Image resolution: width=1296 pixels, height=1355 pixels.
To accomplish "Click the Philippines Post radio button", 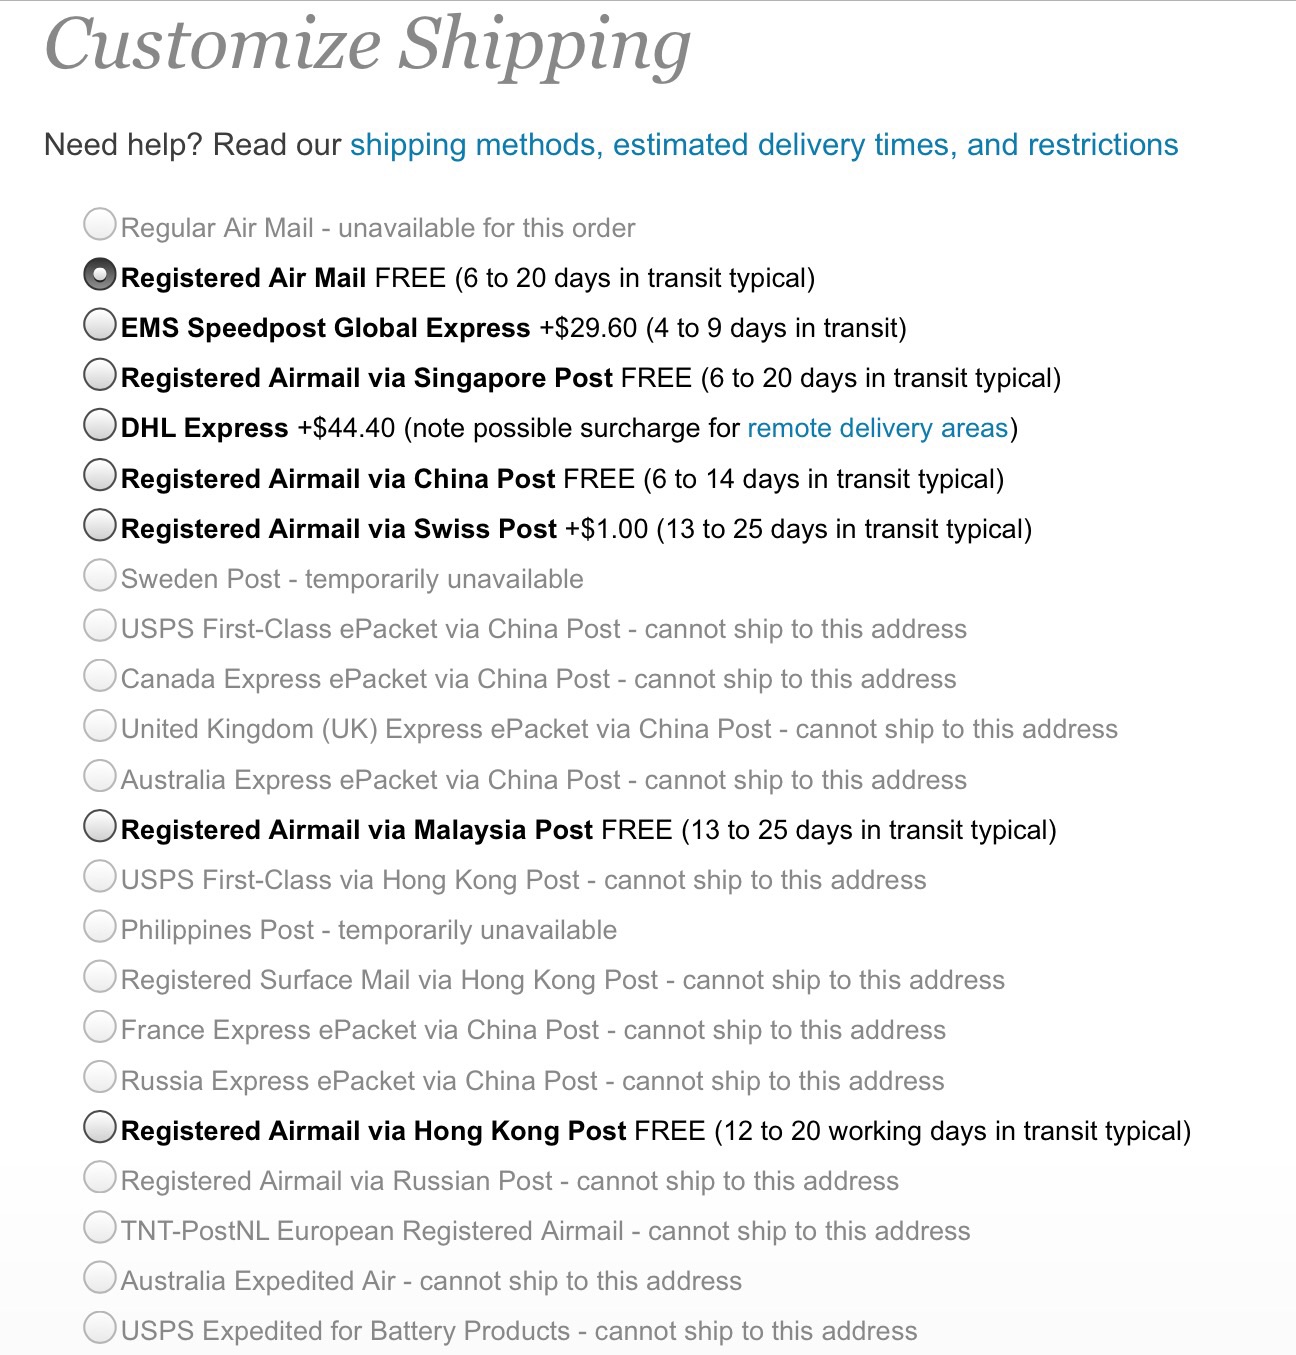I will (100, 926).
